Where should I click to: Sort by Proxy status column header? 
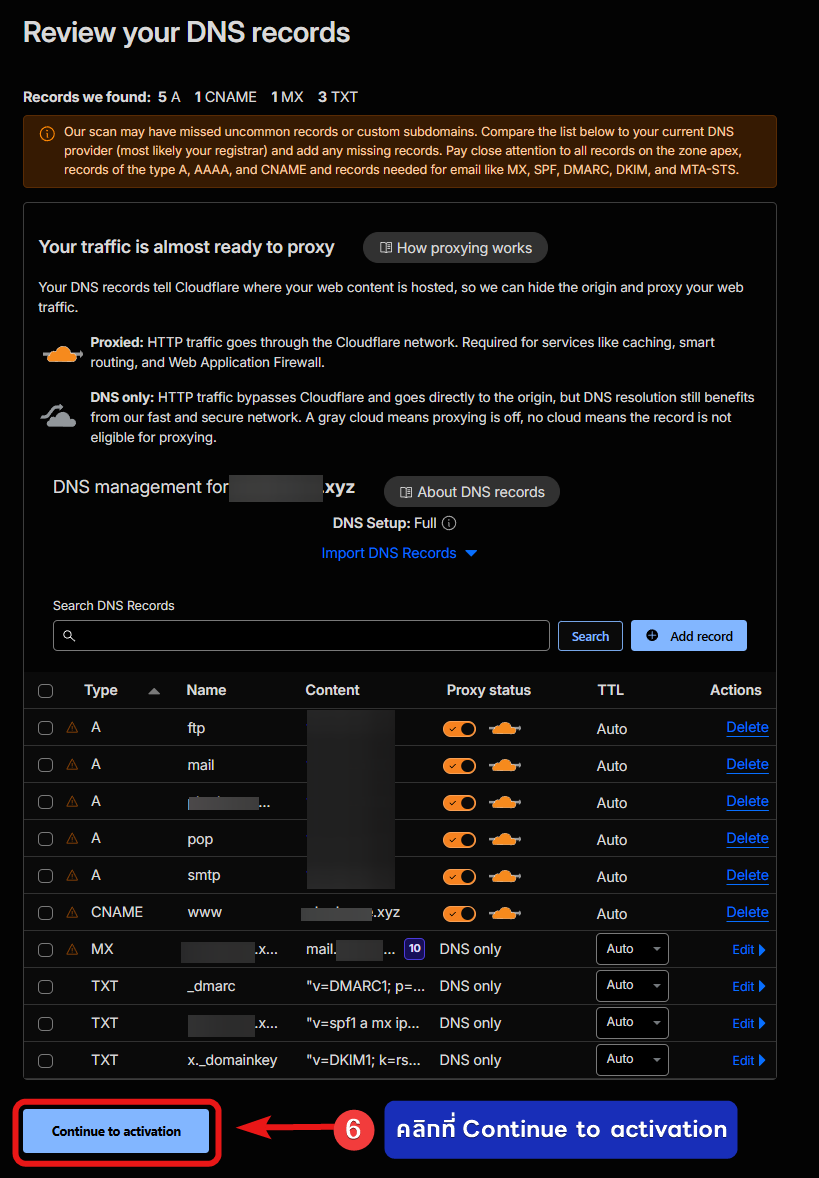[x=488, y=690]
